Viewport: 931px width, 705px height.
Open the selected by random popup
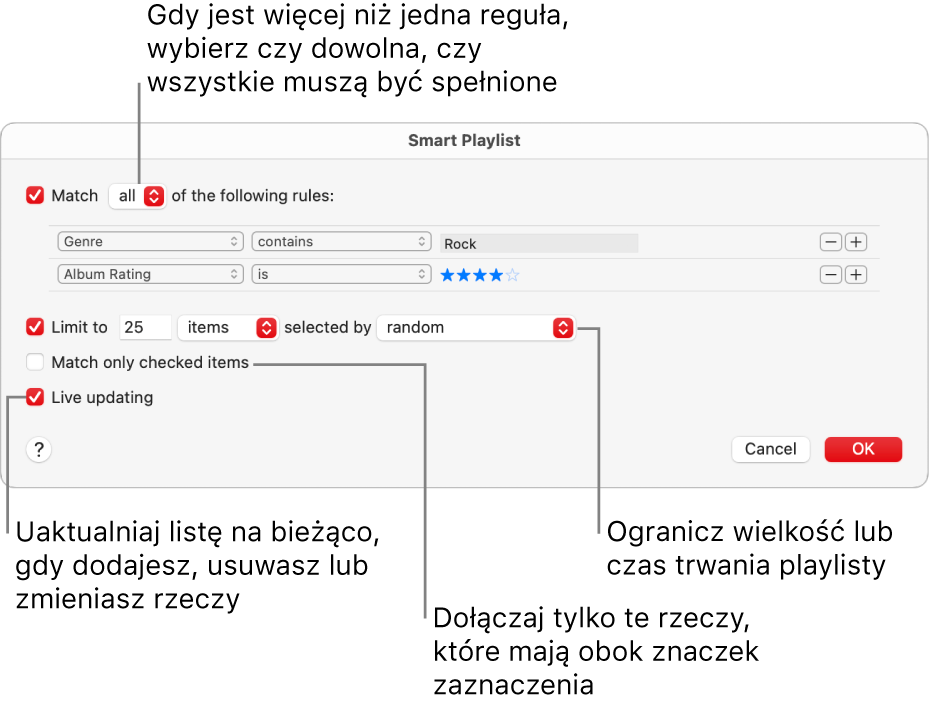(476, 327)
